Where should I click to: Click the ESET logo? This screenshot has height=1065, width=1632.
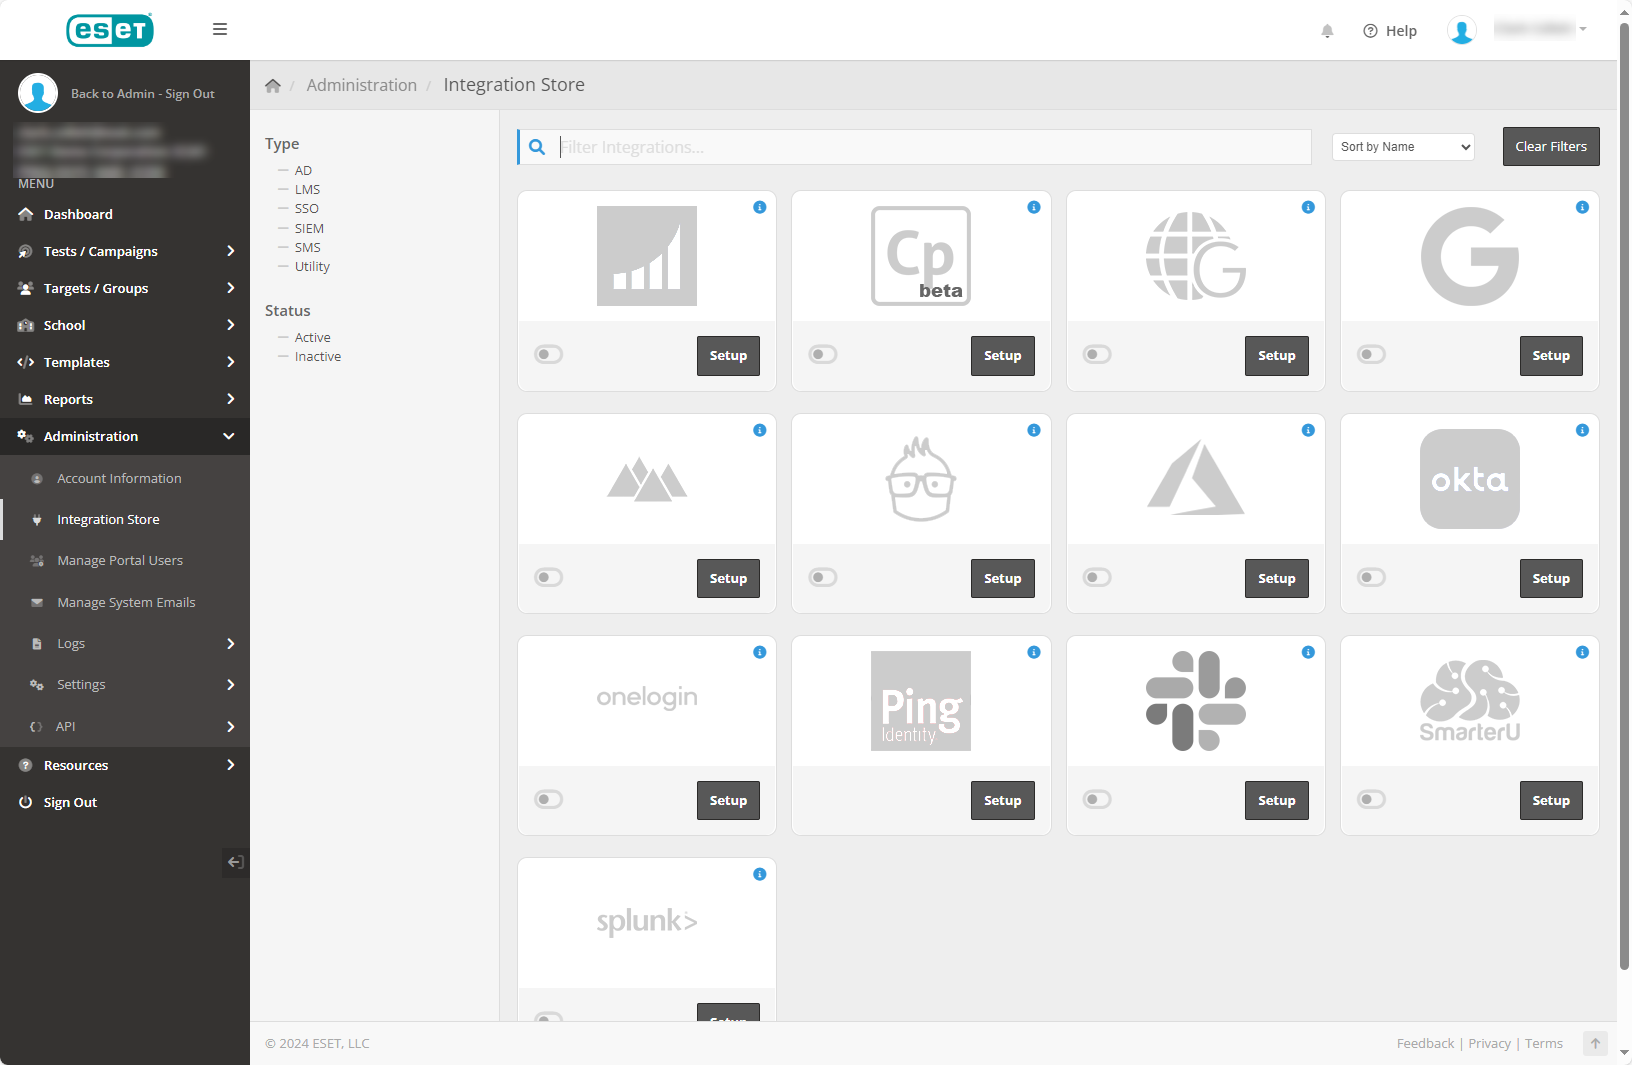(110, 30)
